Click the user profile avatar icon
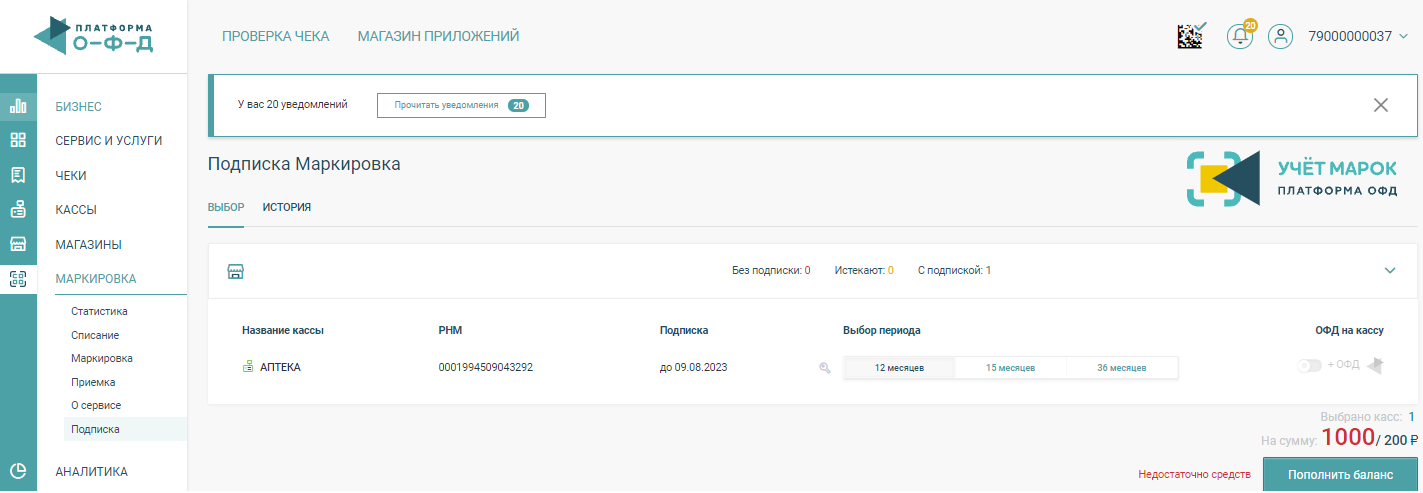The width and height of the screenshot is (1423, 493). pos(1281,36)
